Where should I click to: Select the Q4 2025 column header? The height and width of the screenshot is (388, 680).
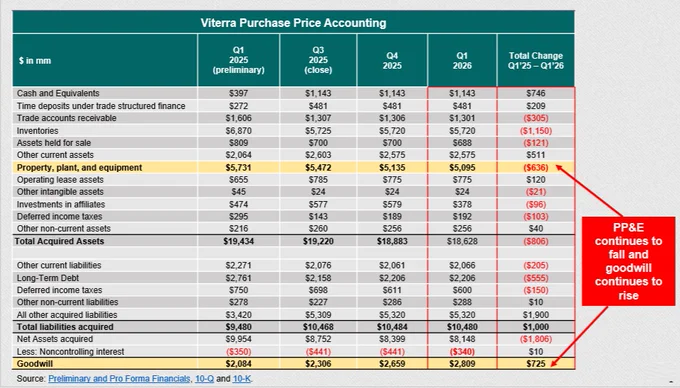tap(392, 61)
